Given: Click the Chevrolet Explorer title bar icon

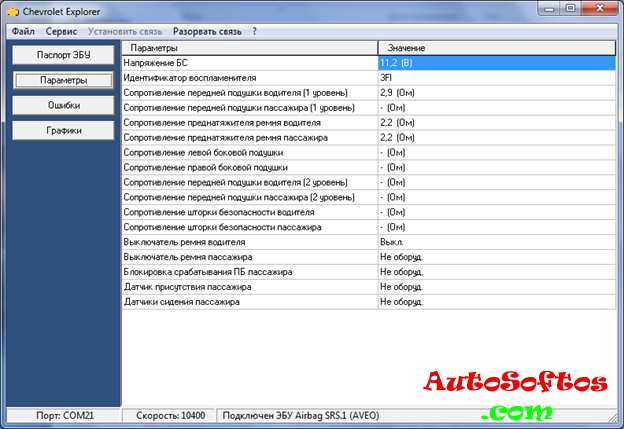Looking at the screenshot, I should coord(13,12).
